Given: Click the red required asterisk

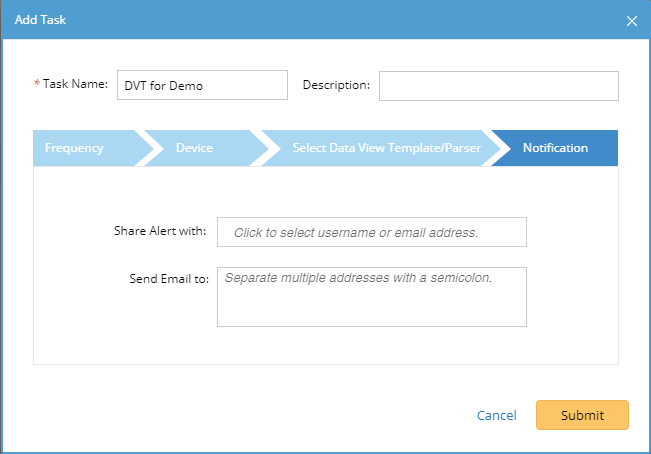Looking at the screenshot, I should (37, 85).
